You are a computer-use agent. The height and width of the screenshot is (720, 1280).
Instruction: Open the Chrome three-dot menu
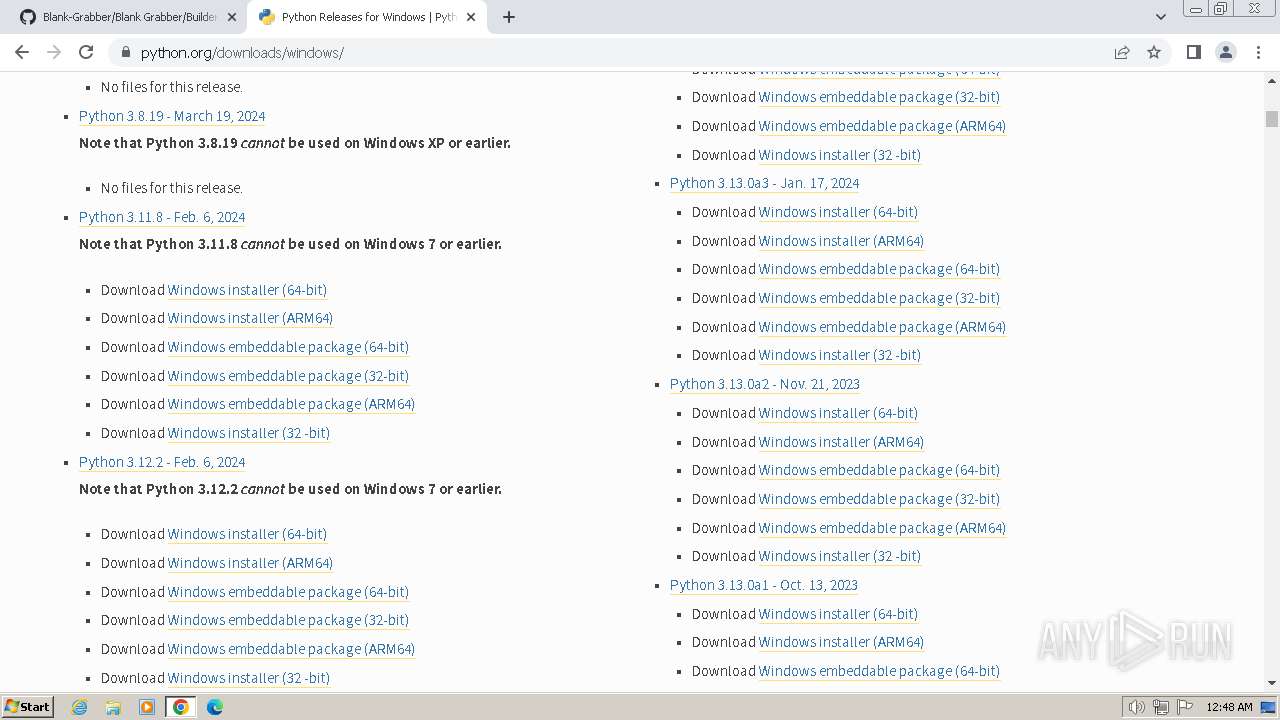click(1258, 52)
